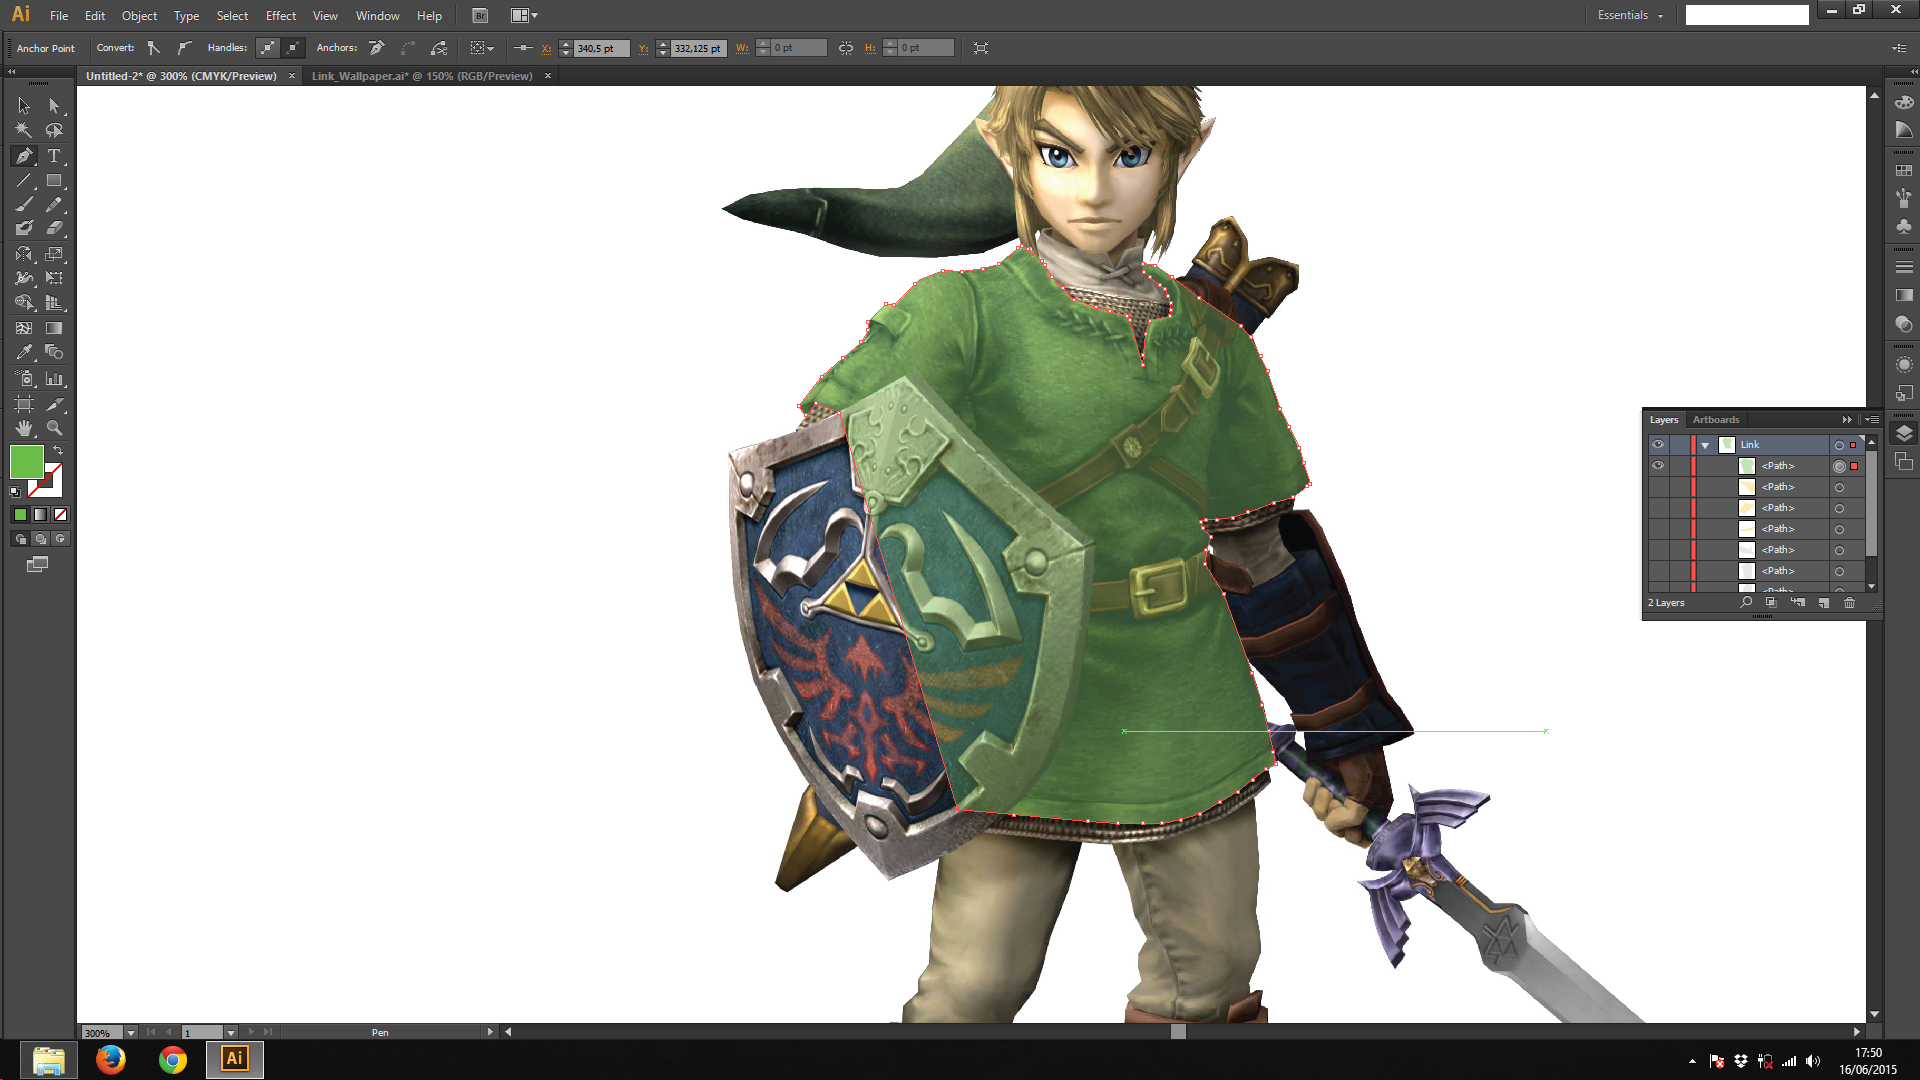The width and height of the screenshot is (1920, 1080).
Task: Click the green Fill color swatch
Action: pyautogui.click(x=26, y=462)
